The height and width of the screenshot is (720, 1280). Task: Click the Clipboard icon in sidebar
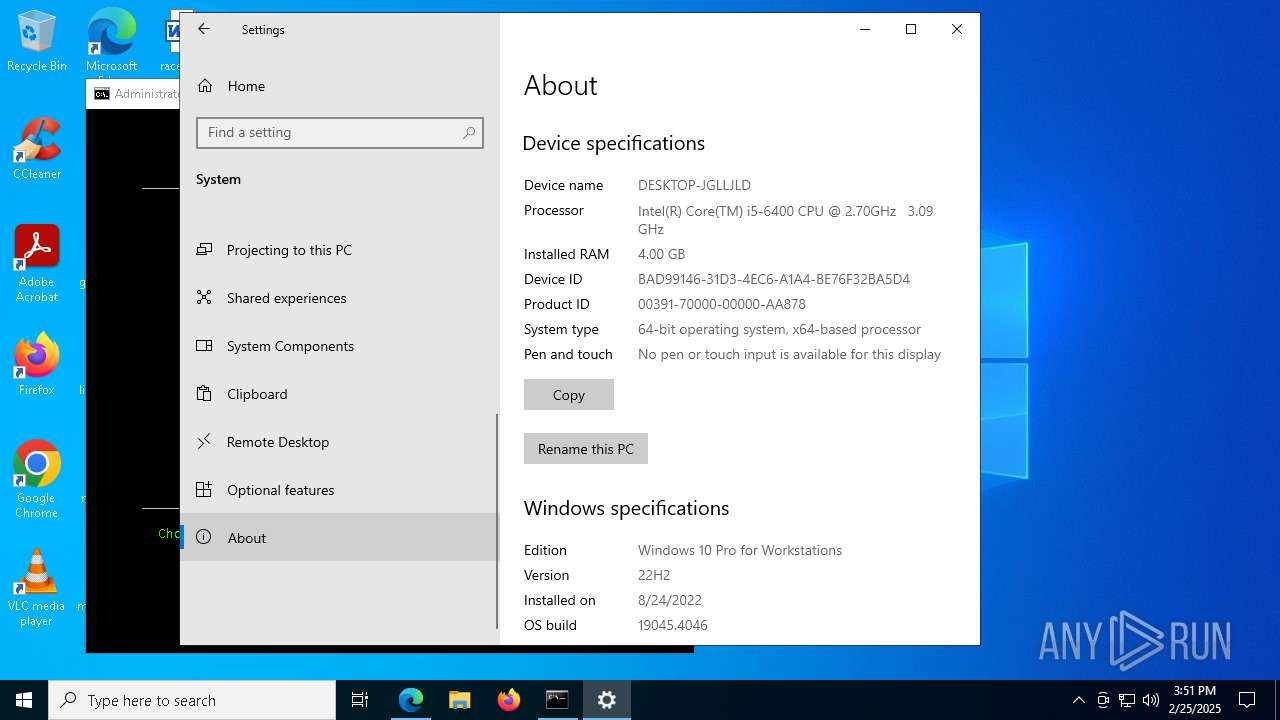click(204, 393)
